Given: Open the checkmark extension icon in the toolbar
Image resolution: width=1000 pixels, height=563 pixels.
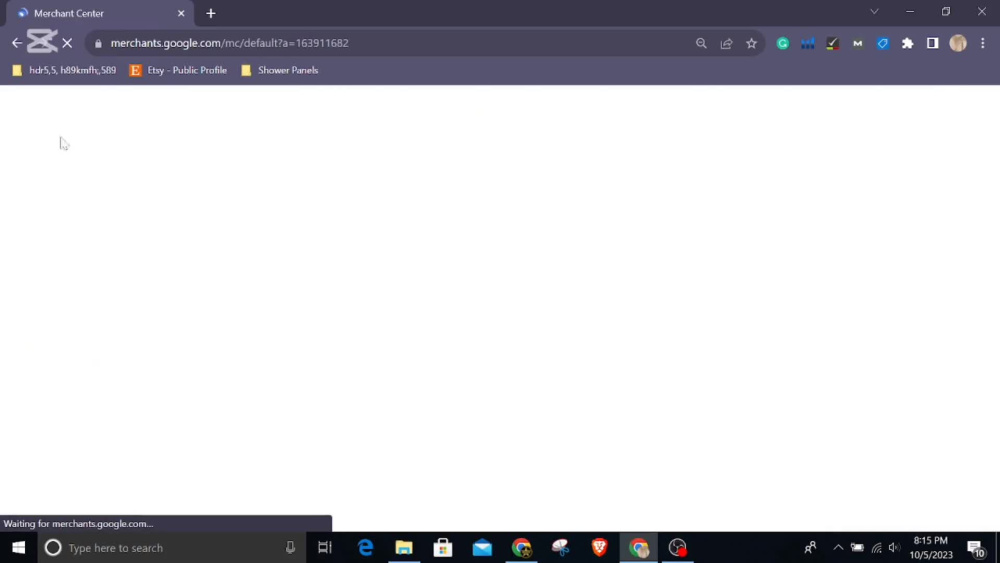Looking at the screenshot, I should 832,43.
